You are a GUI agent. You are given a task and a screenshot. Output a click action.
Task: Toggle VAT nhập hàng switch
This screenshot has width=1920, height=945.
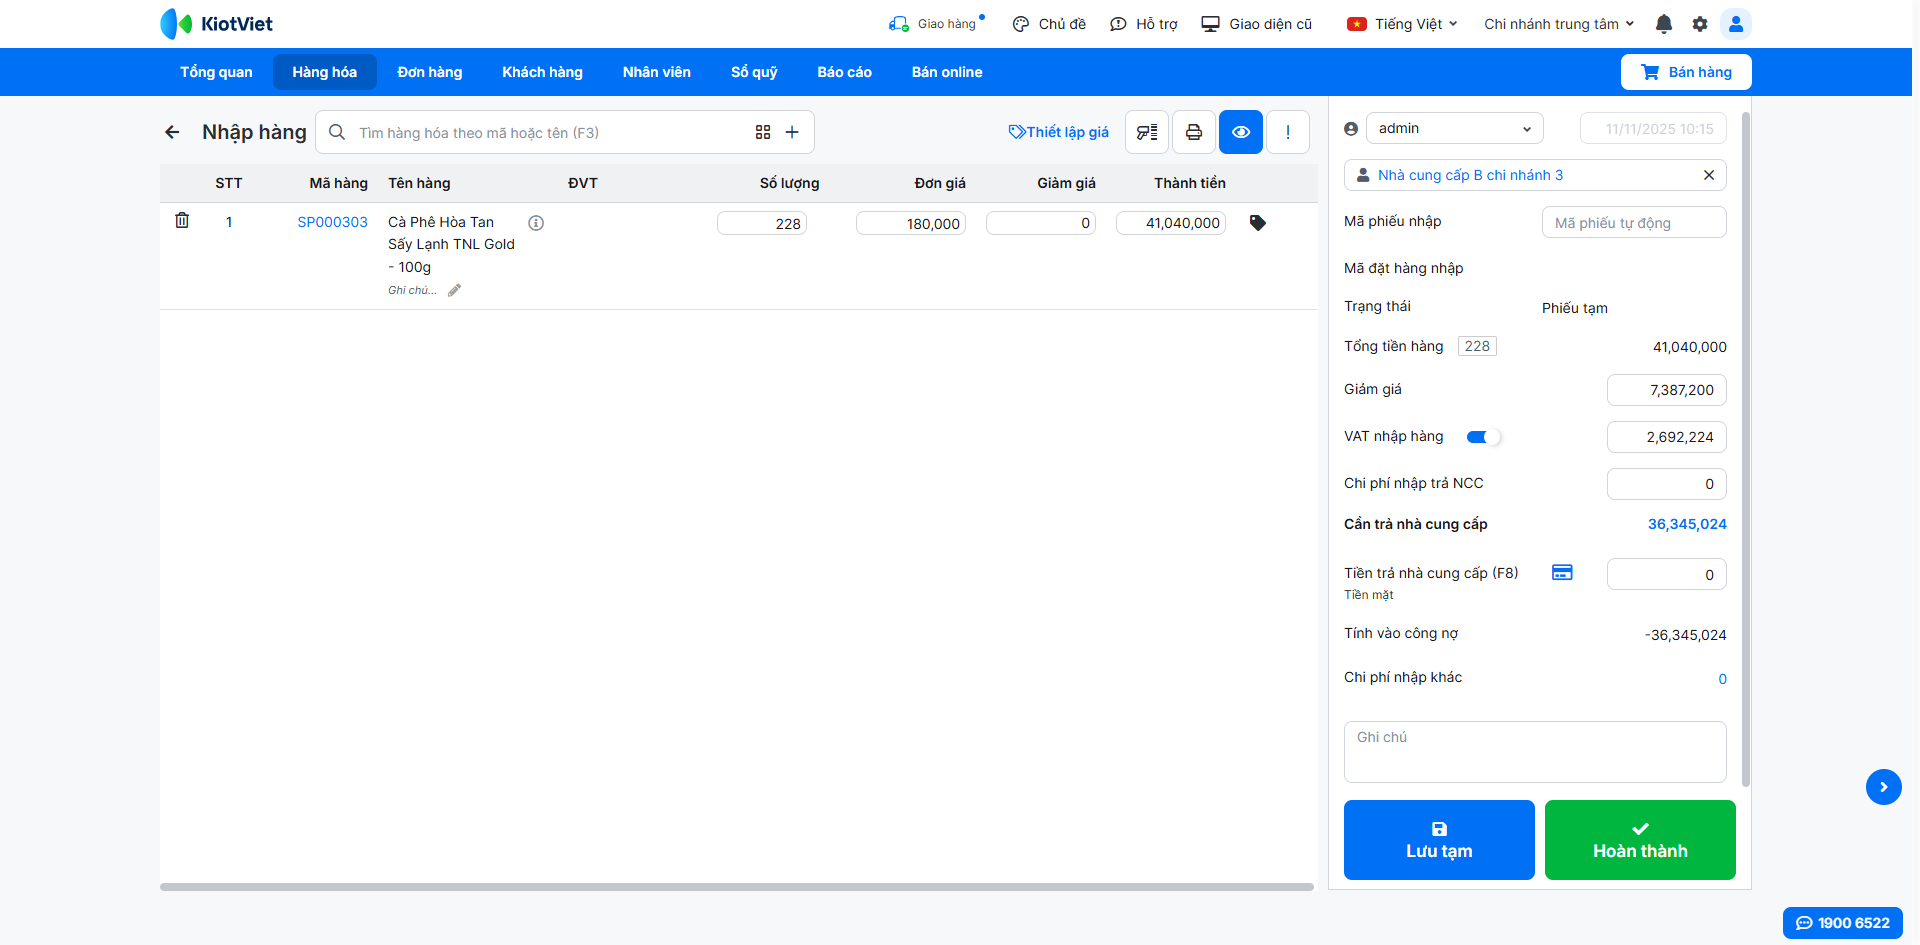pos(1482,437)
